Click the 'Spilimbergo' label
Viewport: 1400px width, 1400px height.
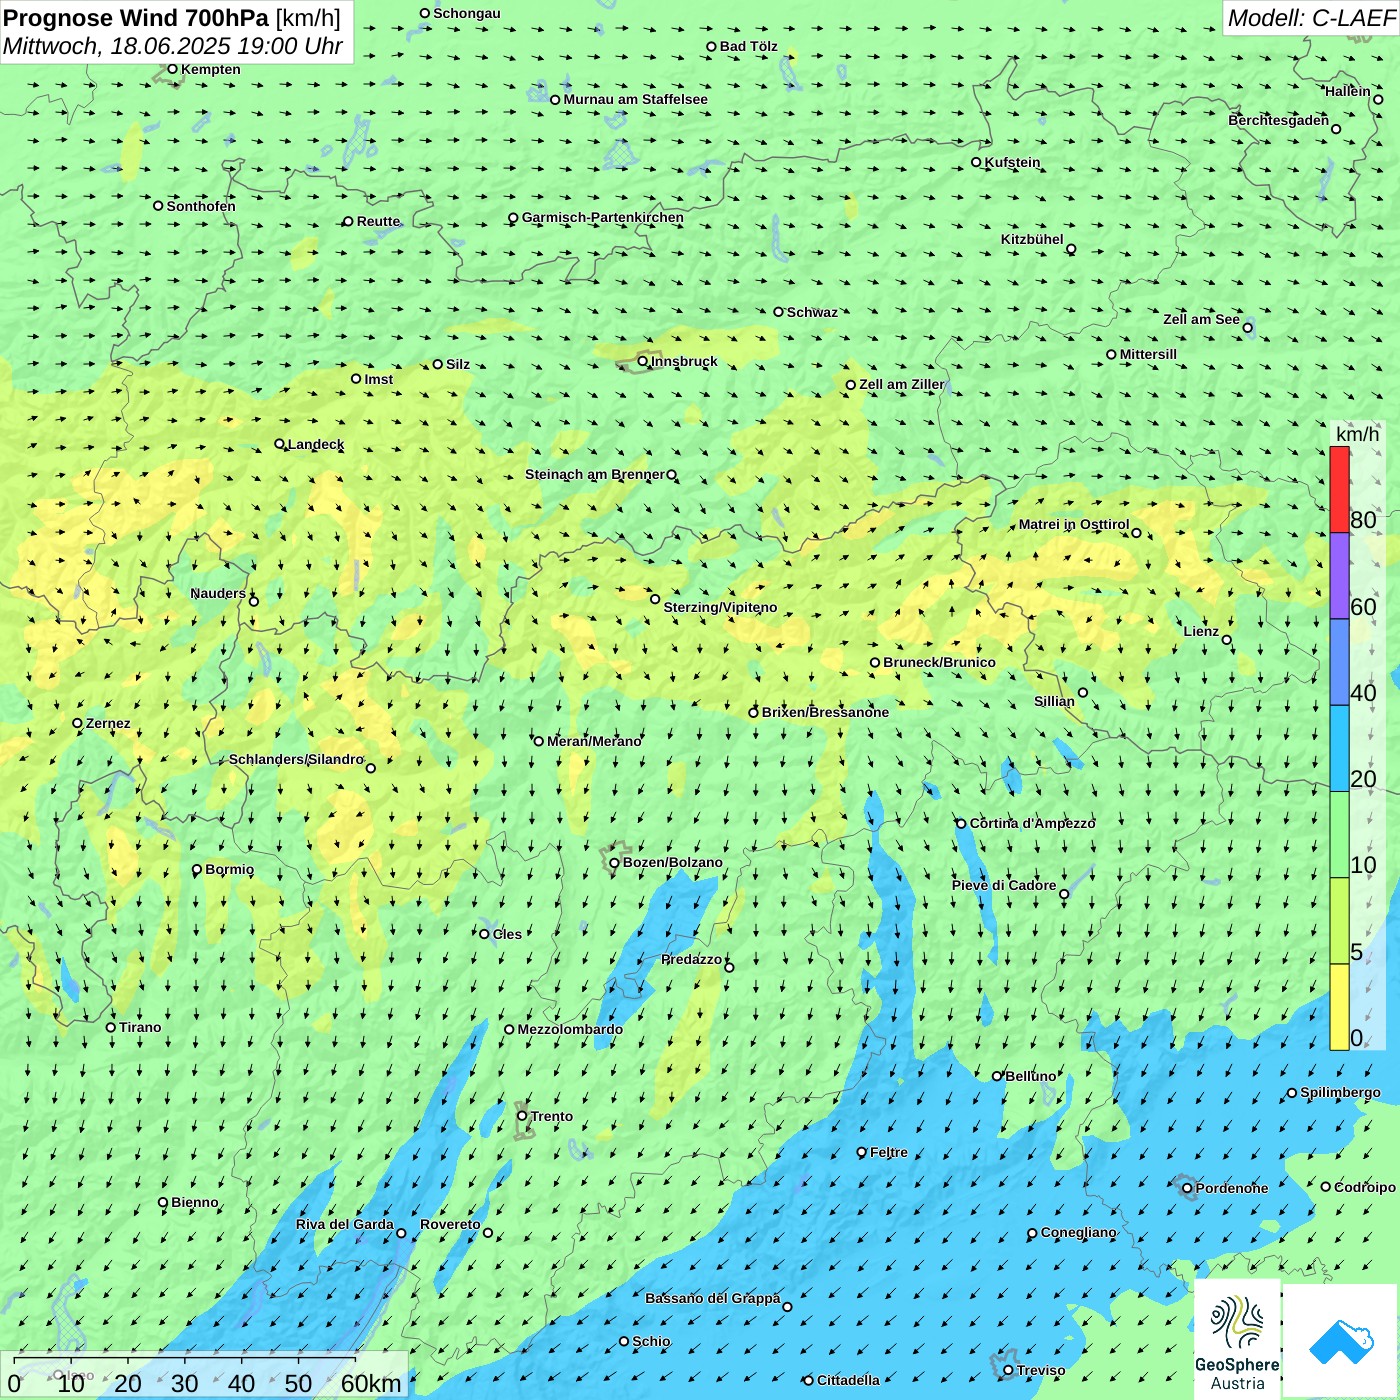(x=1340, y=1092)
